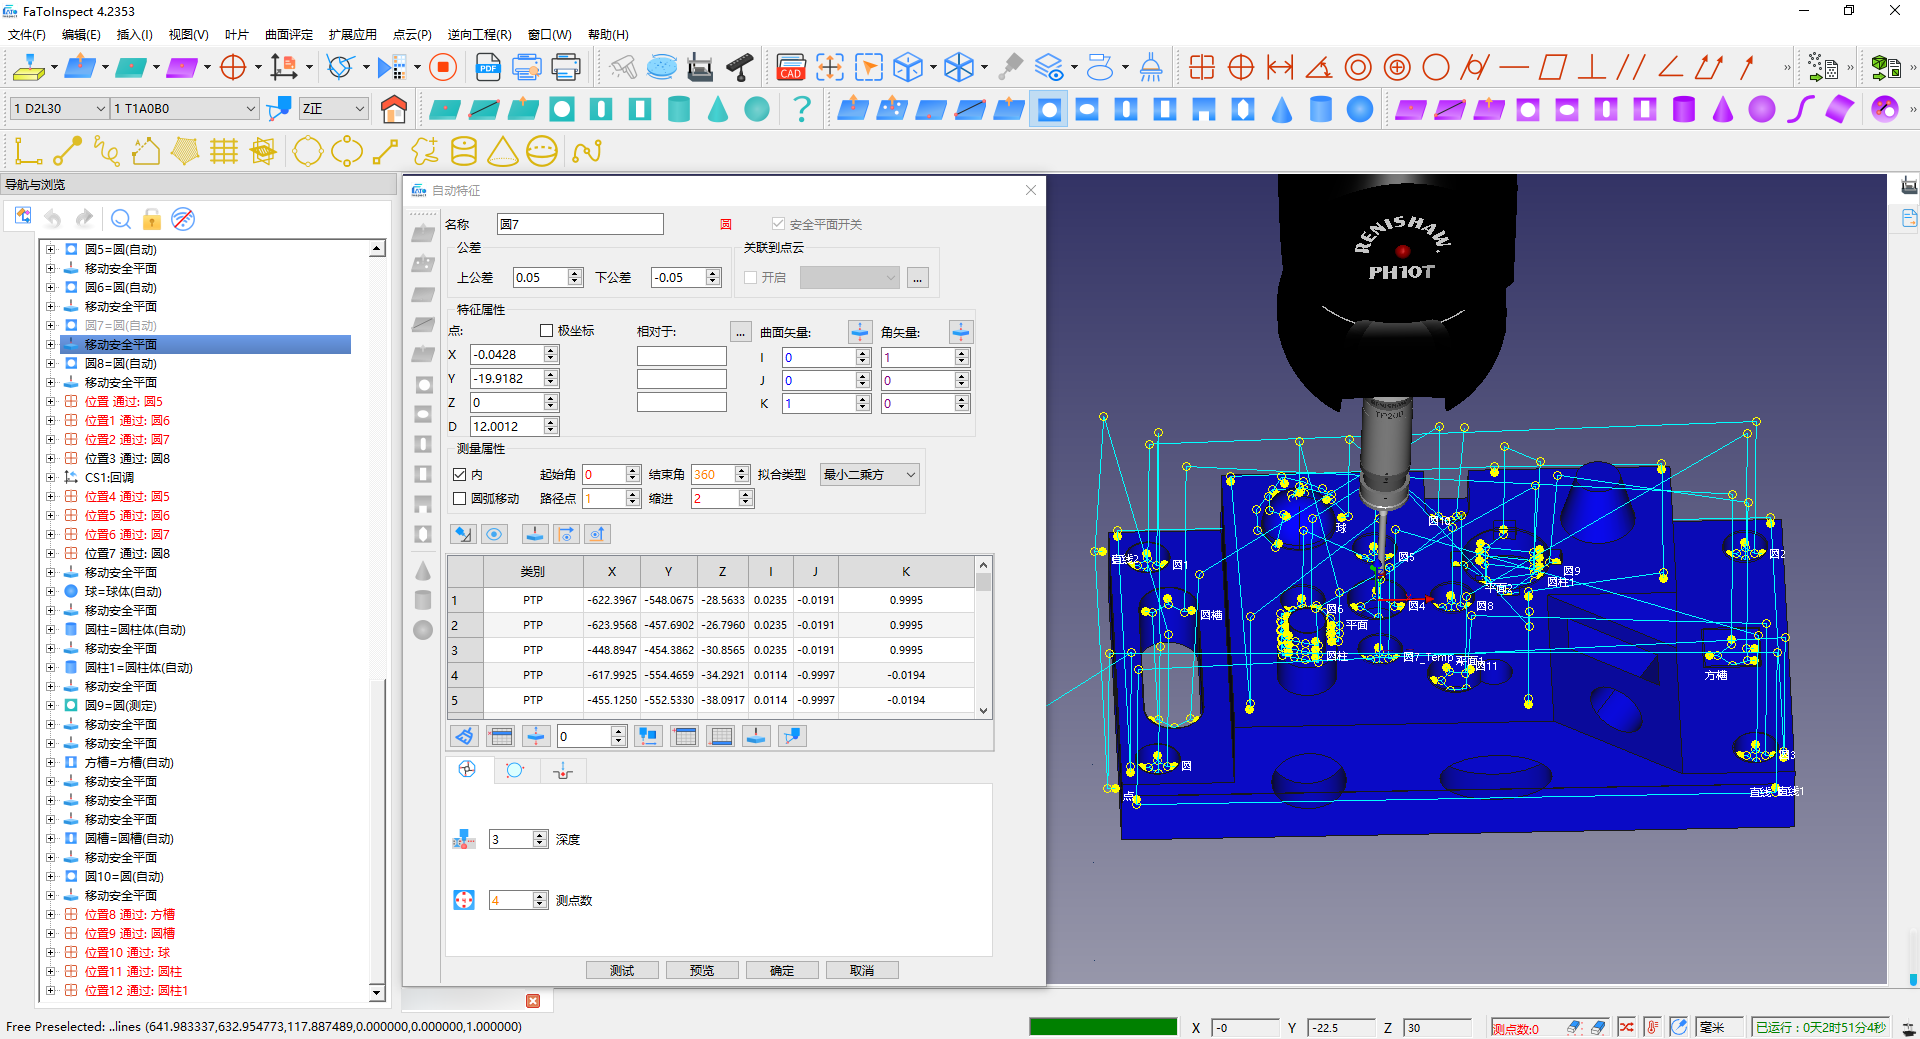Viewport: 1920px width, 1039px height.
Task: Open the Z正 direction dropdown
Action: click(334, 108)
